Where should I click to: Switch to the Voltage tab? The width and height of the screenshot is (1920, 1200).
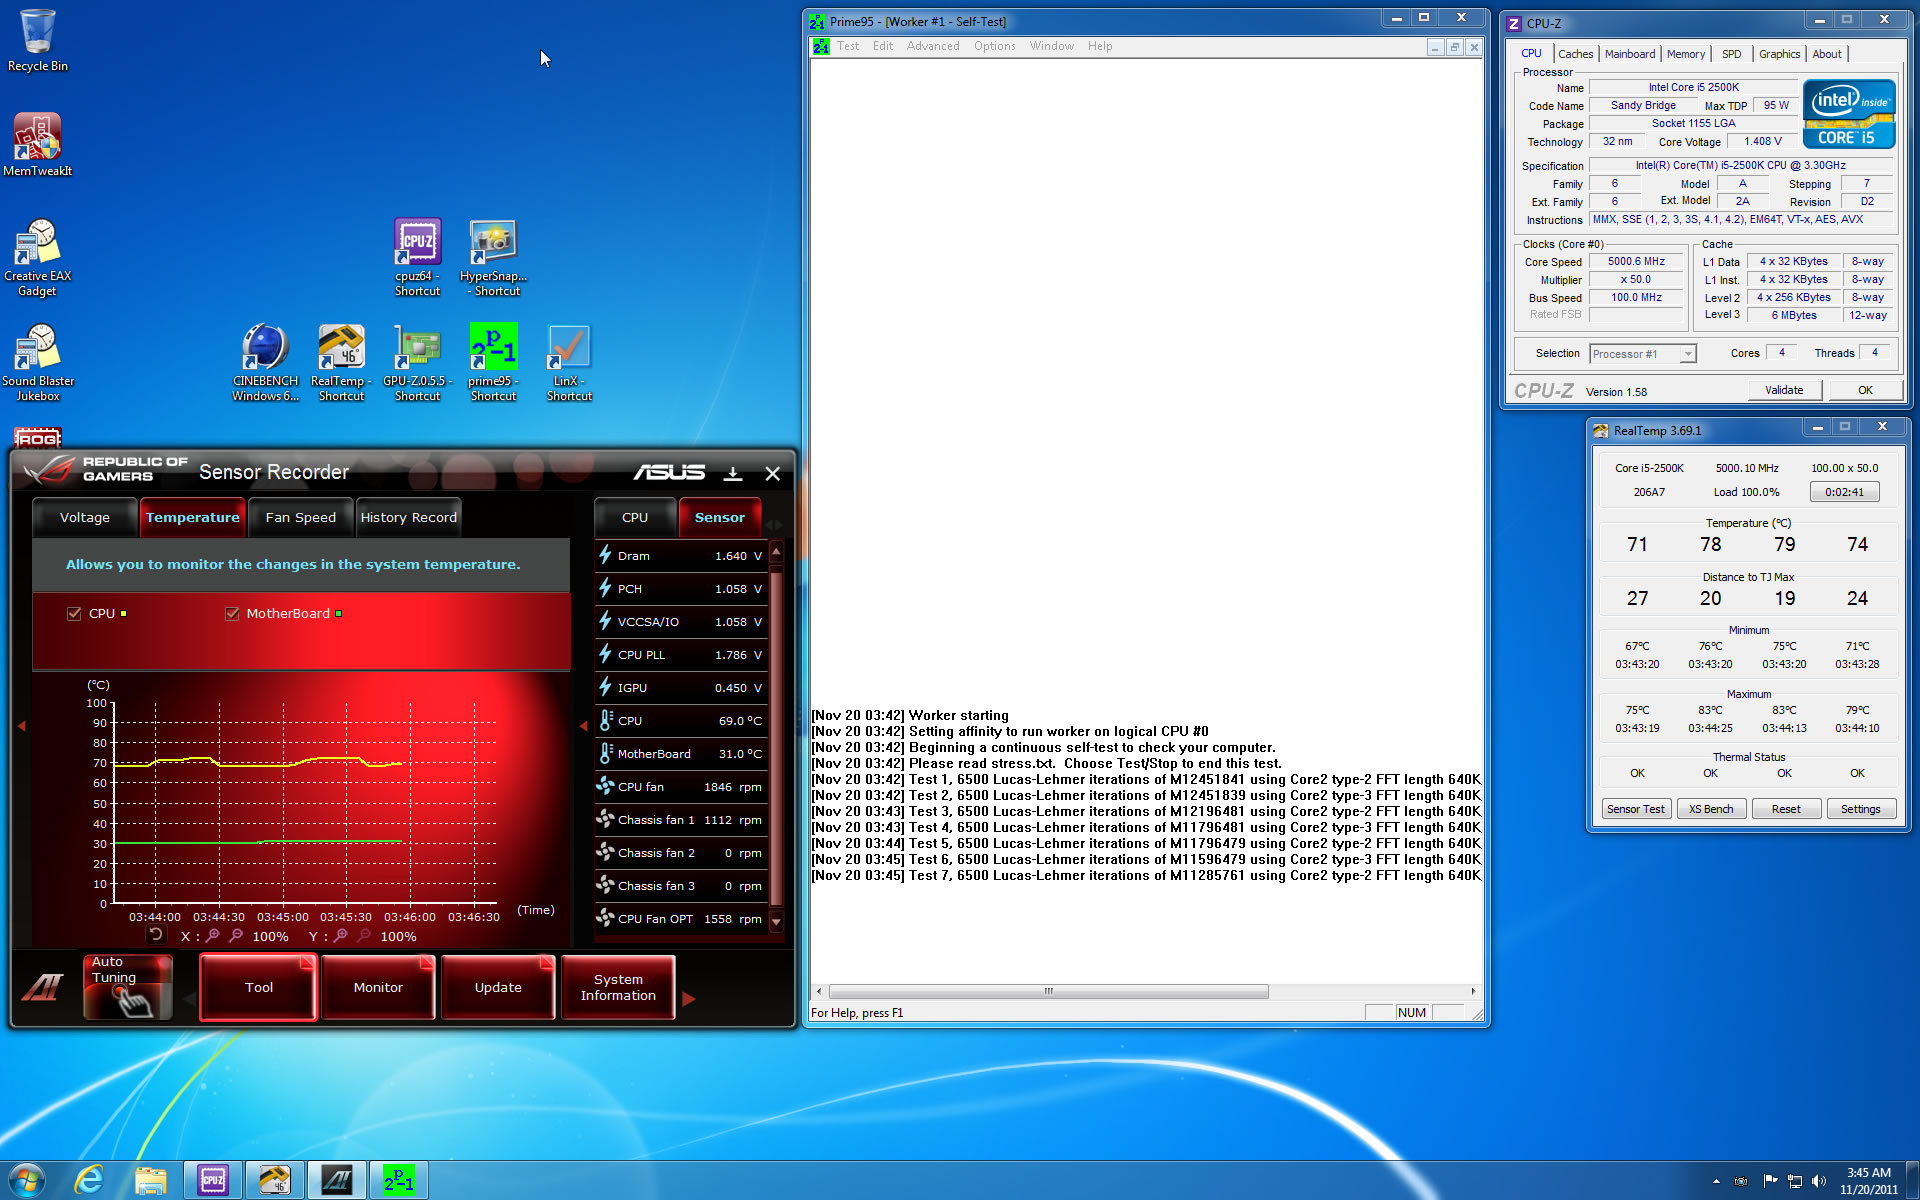click(85, 517)
